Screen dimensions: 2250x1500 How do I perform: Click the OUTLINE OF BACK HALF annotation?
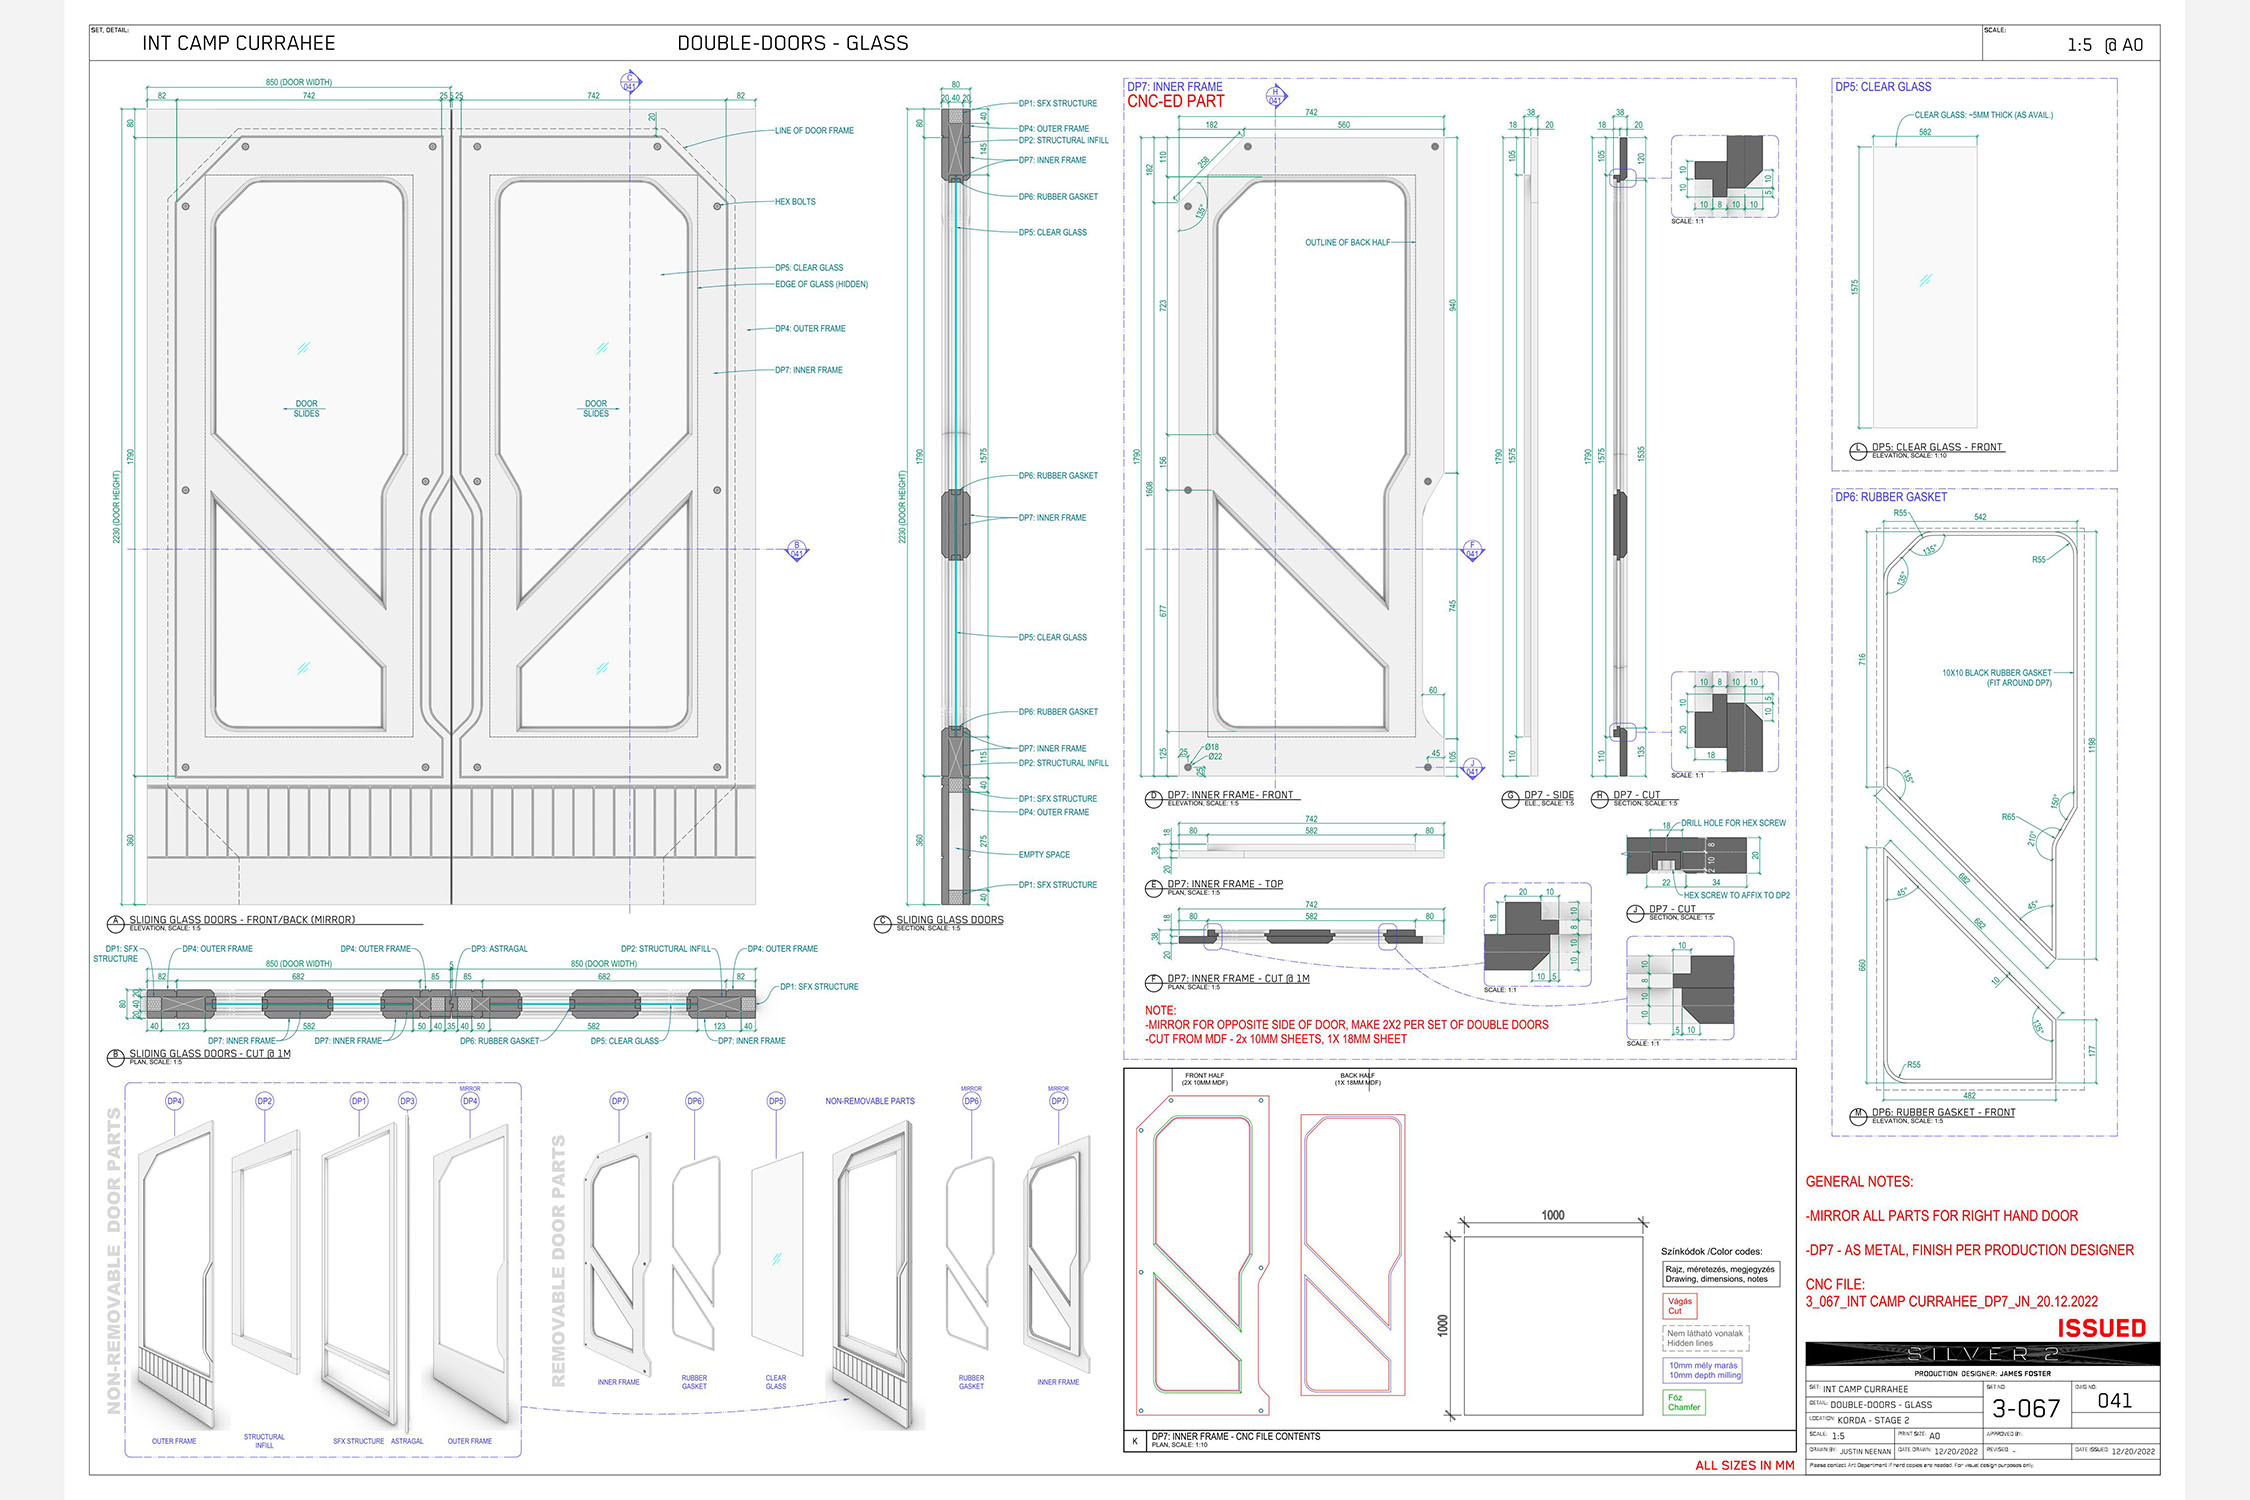tap(1347, 243)
